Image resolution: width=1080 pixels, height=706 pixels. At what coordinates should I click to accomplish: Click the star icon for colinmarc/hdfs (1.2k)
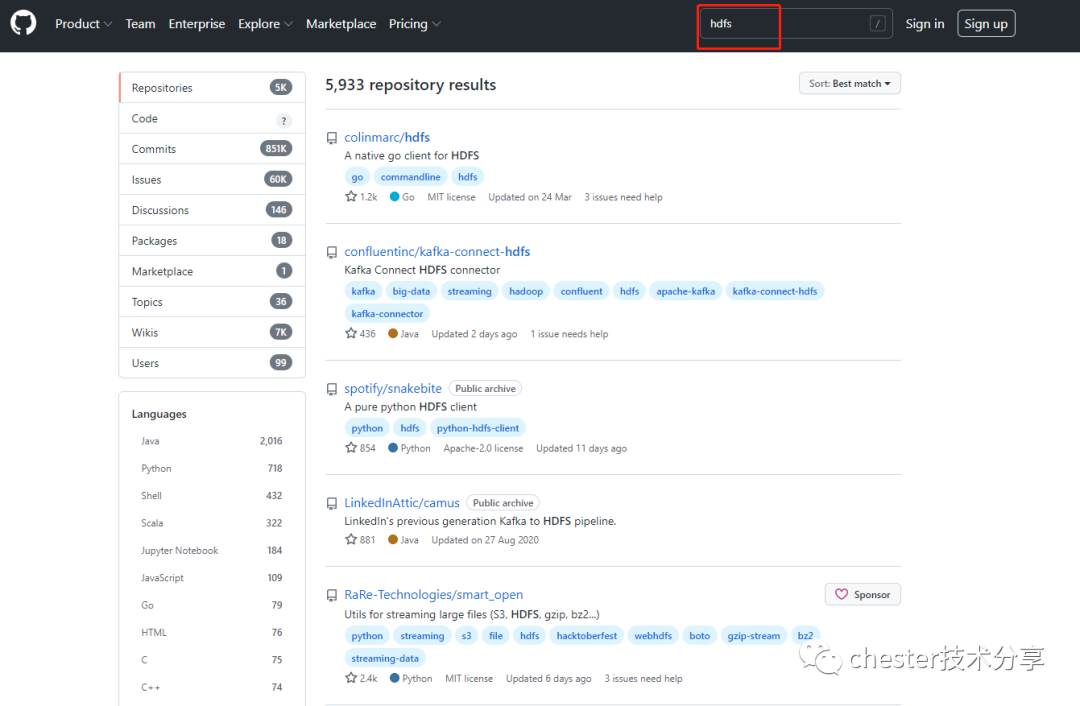[x=351, y=196]
